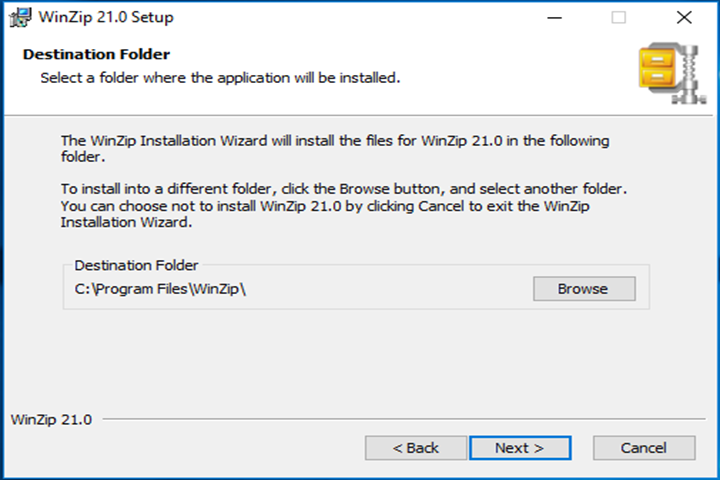Click the word 'folder.' under the first sentence
Screen dimensions: 720x480
[x=83, y=157]
